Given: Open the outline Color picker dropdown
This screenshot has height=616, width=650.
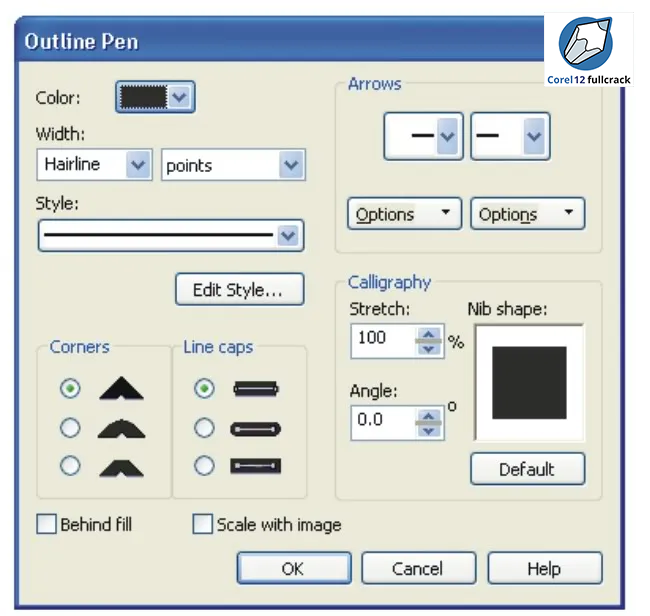Looking at the screenshot, I should (x=155, y=97).
